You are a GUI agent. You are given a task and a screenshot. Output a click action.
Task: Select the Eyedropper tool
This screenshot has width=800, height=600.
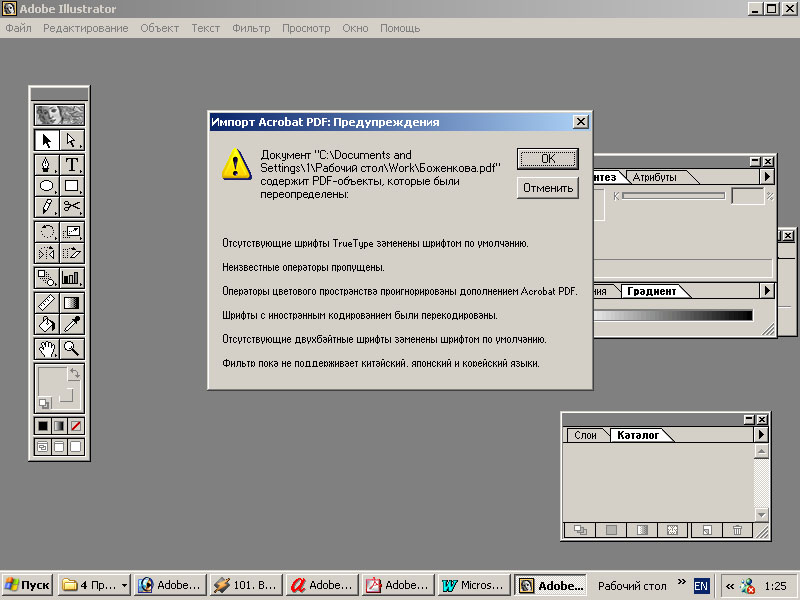[71, 324]
